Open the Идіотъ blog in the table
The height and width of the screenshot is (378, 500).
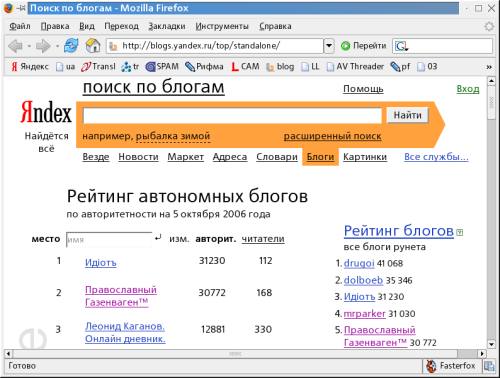[x=101, y=263]
